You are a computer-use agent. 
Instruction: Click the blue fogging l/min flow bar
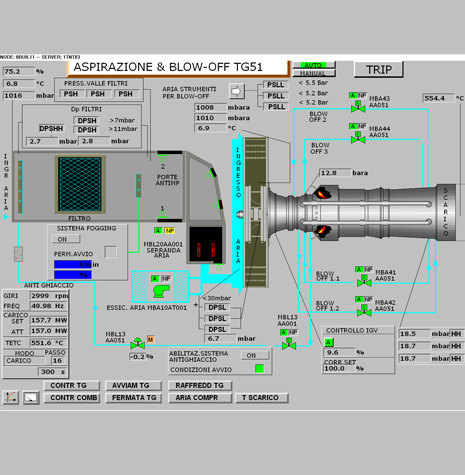(73, 264)
